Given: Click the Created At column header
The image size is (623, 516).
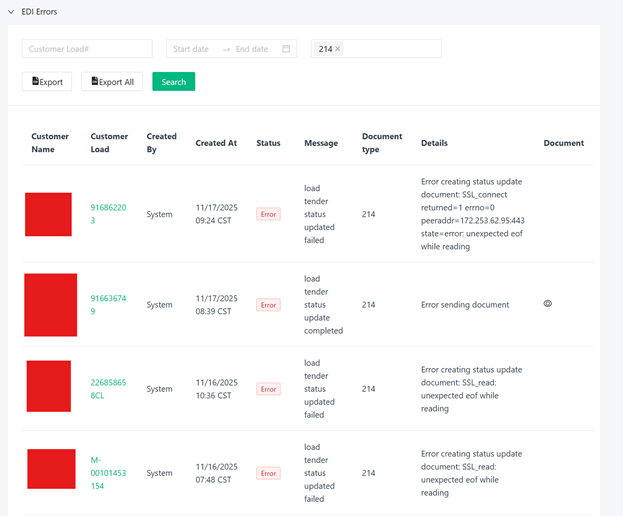Looking at the screenshot, I should pos(216,143).
